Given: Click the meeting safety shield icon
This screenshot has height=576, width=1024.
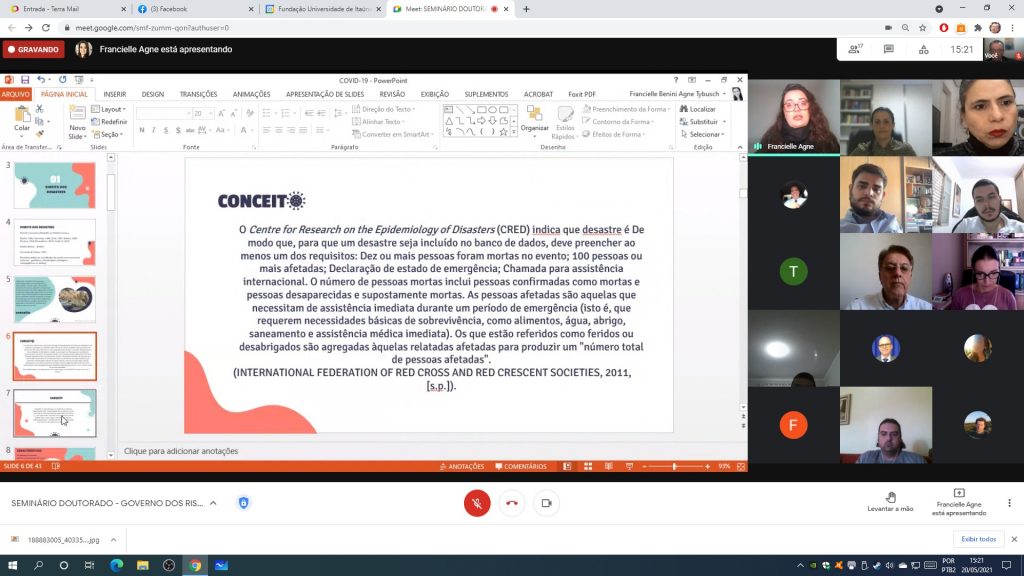Looking at the screenshot, I should [243, 503].
